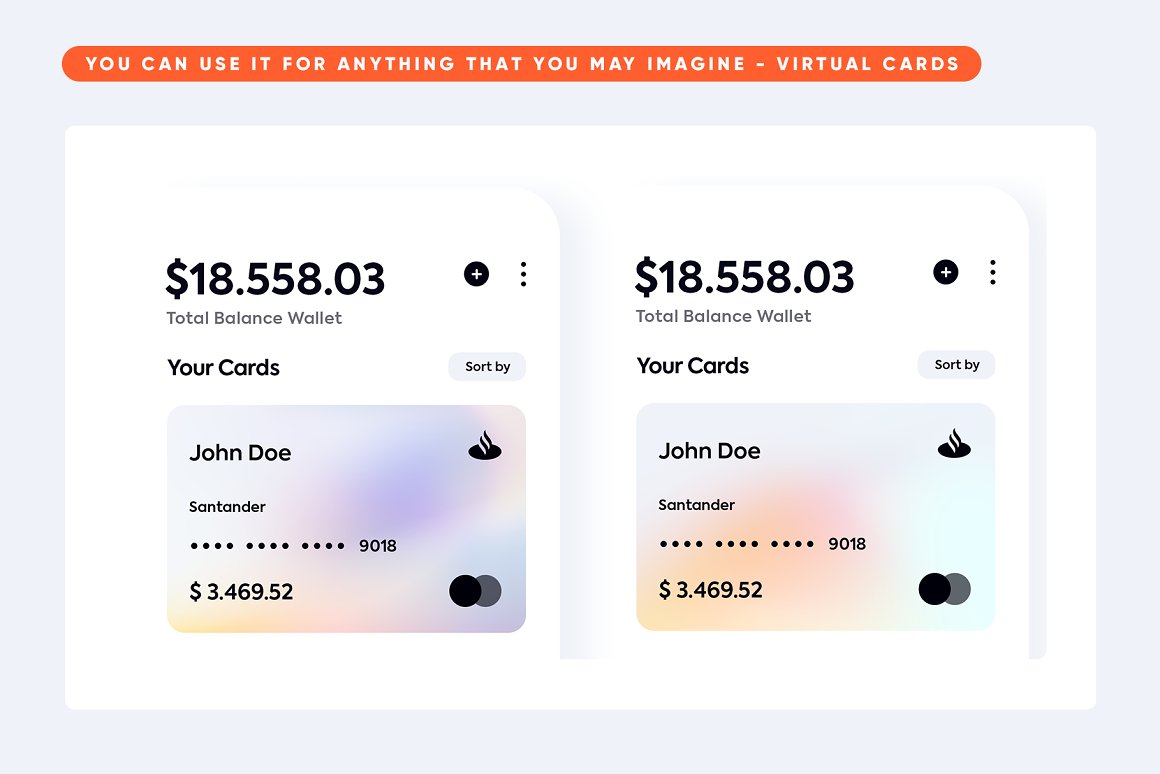1160x774 pixels.
Task: Open Sort by dropdown in left wallet
Action: tap(487, 367)
